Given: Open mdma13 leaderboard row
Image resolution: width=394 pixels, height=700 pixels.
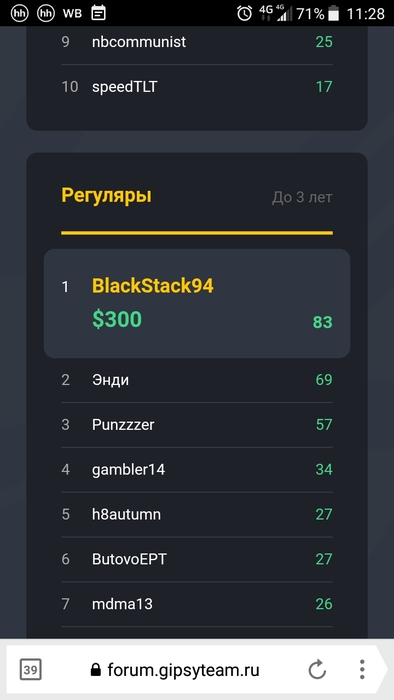Looking at the screenshot, I should 197,604.
